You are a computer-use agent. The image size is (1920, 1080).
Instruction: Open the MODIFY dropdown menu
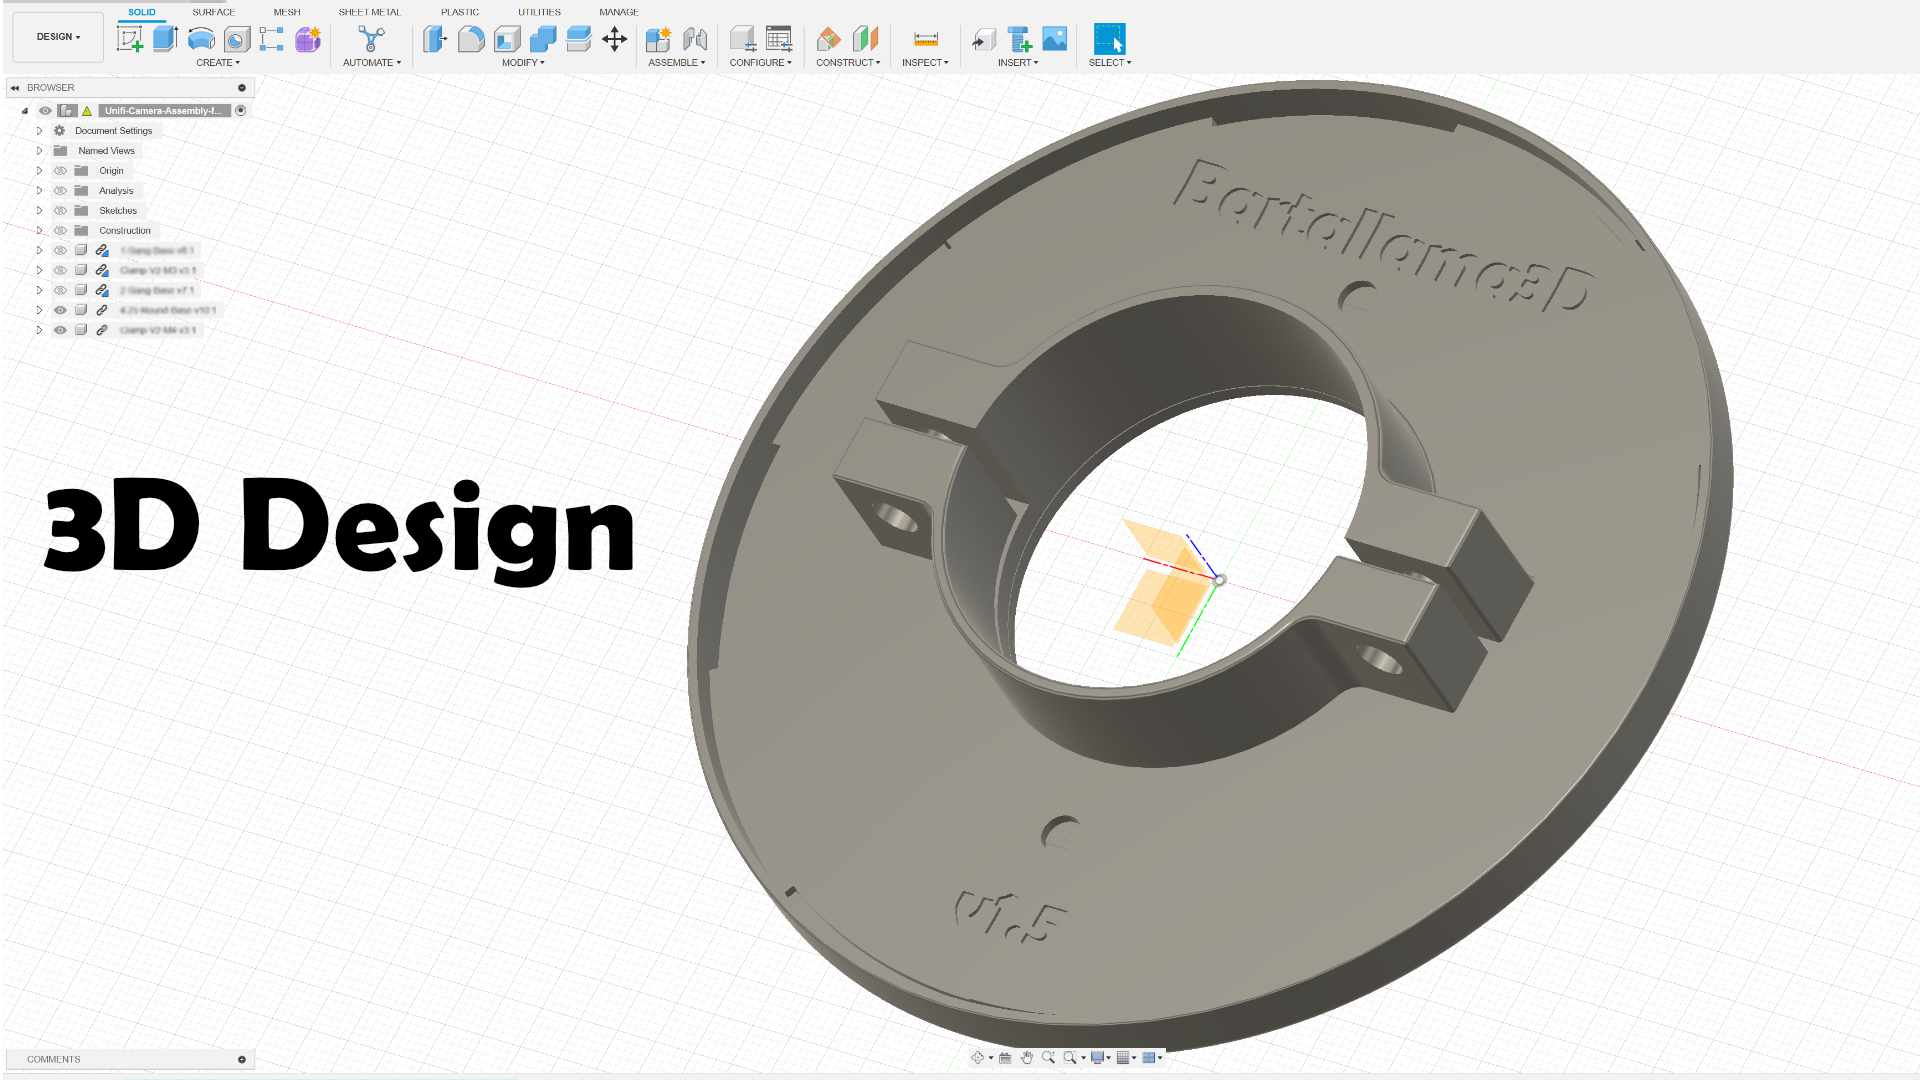523,62
